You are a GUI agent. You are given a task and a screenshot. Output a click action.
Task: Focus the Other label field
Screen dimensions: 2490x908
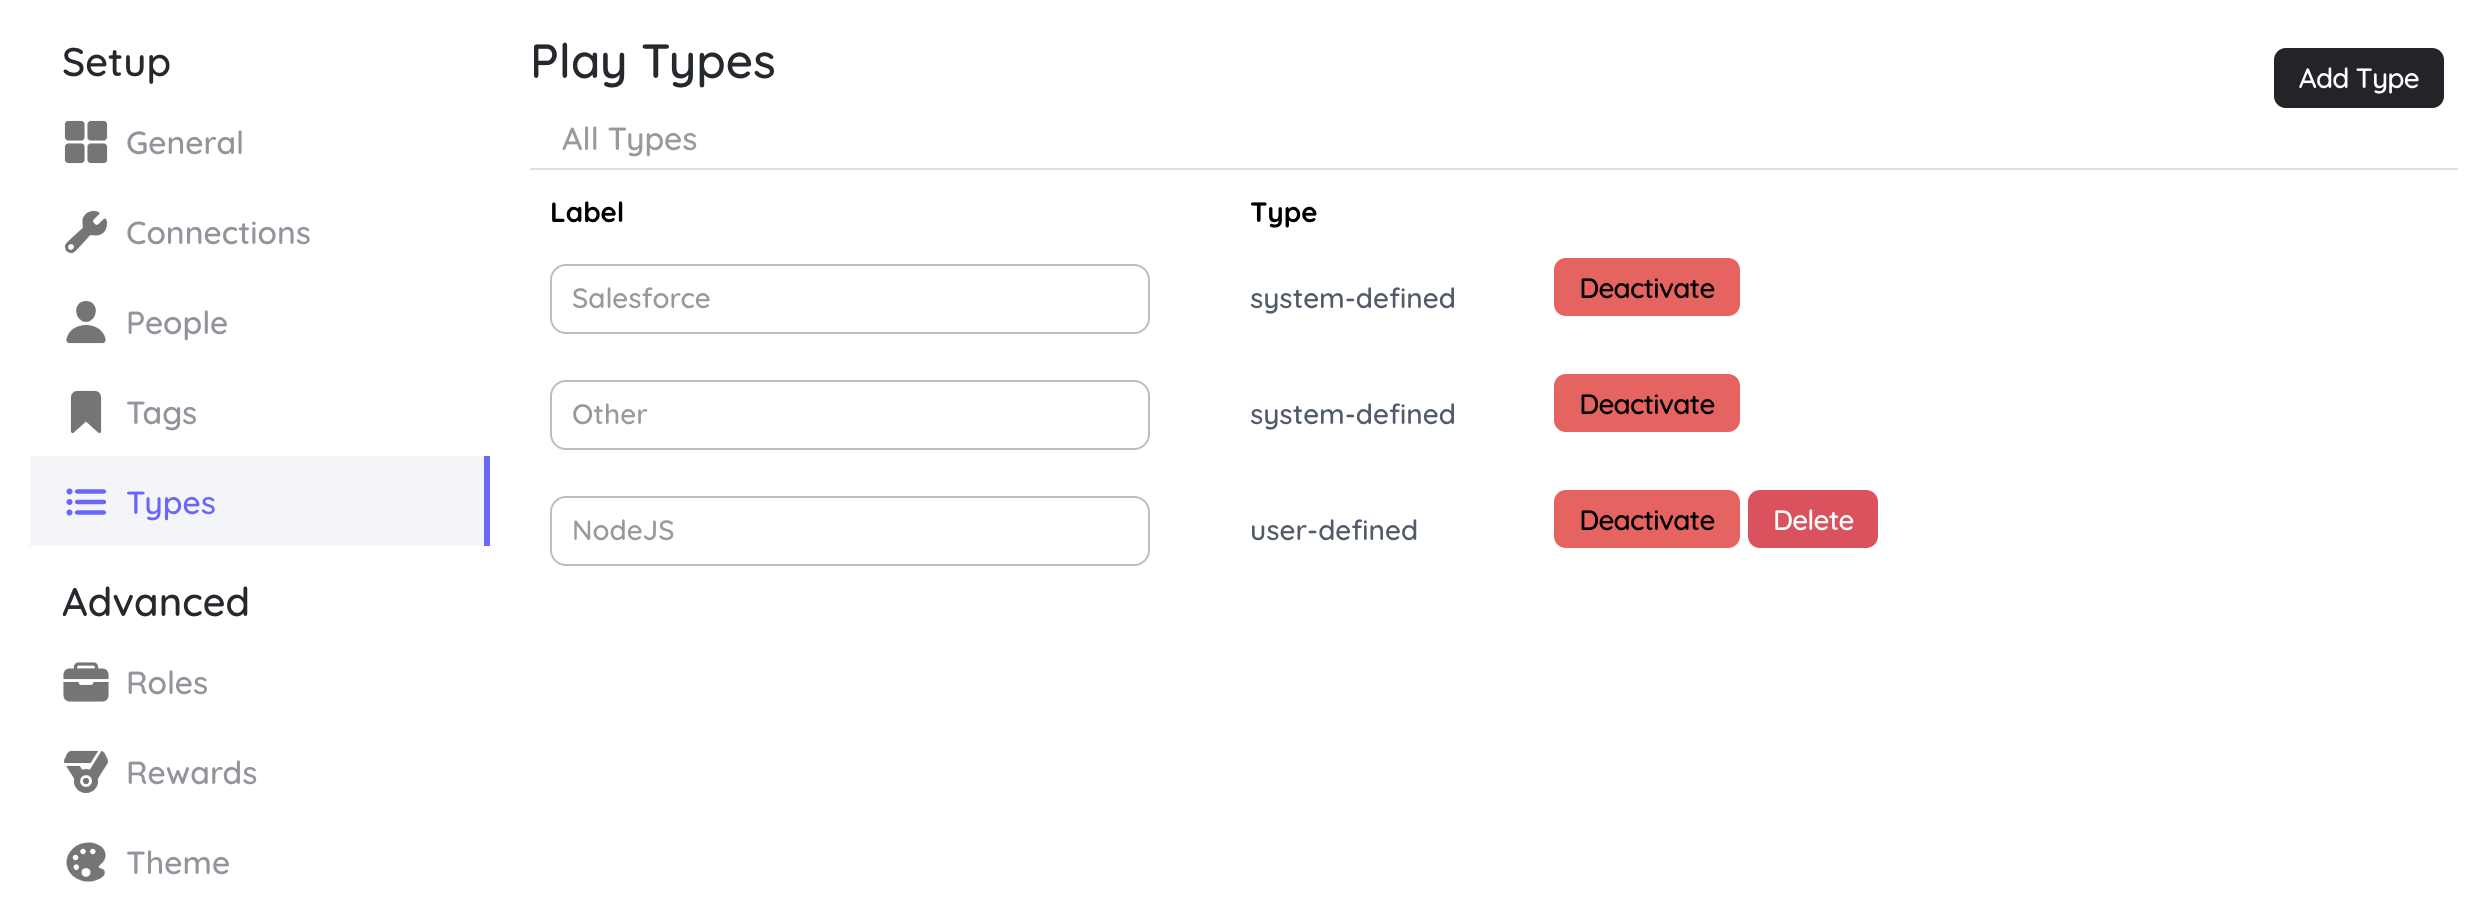point(850,415)
